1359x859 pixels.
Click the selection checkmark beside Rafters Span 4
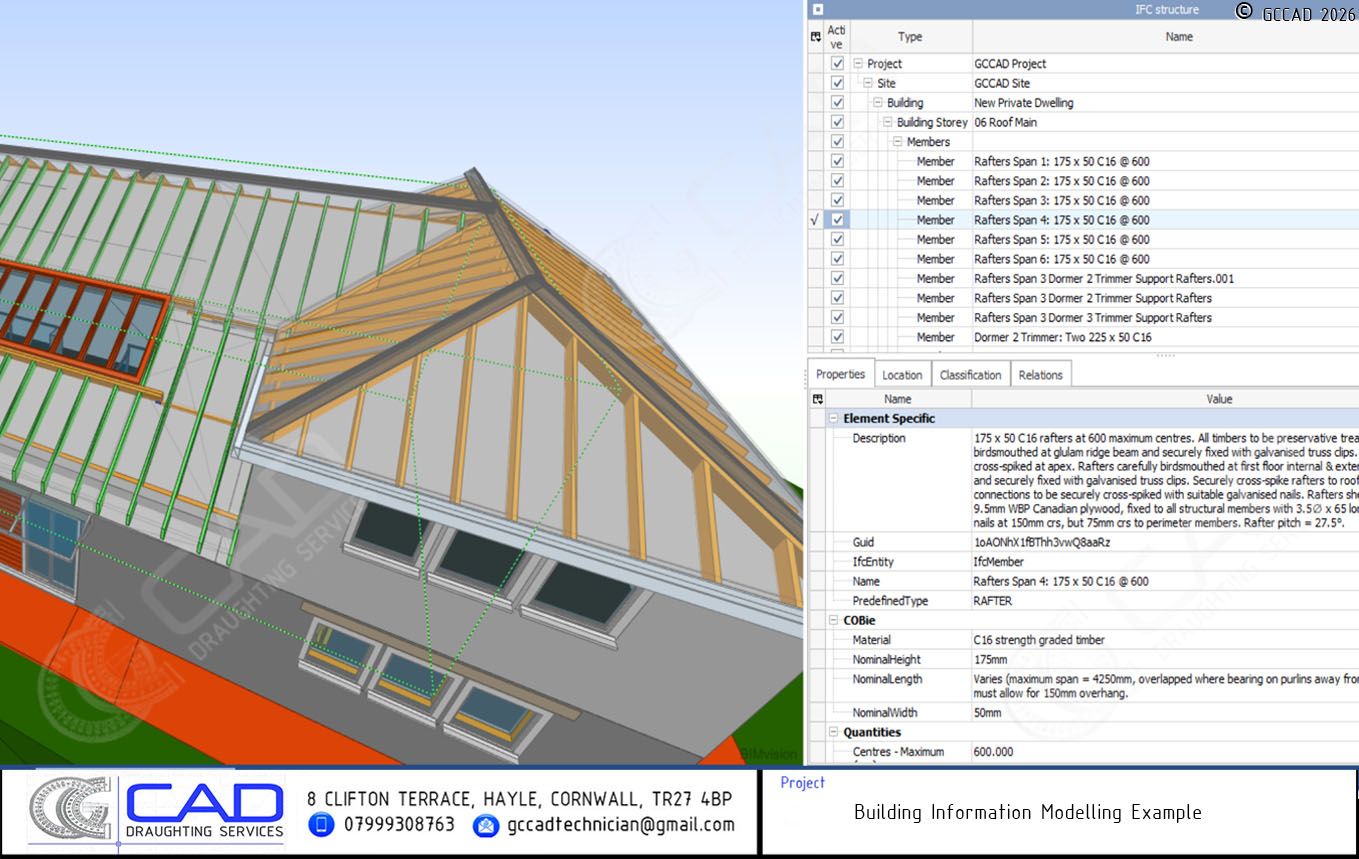815,220
